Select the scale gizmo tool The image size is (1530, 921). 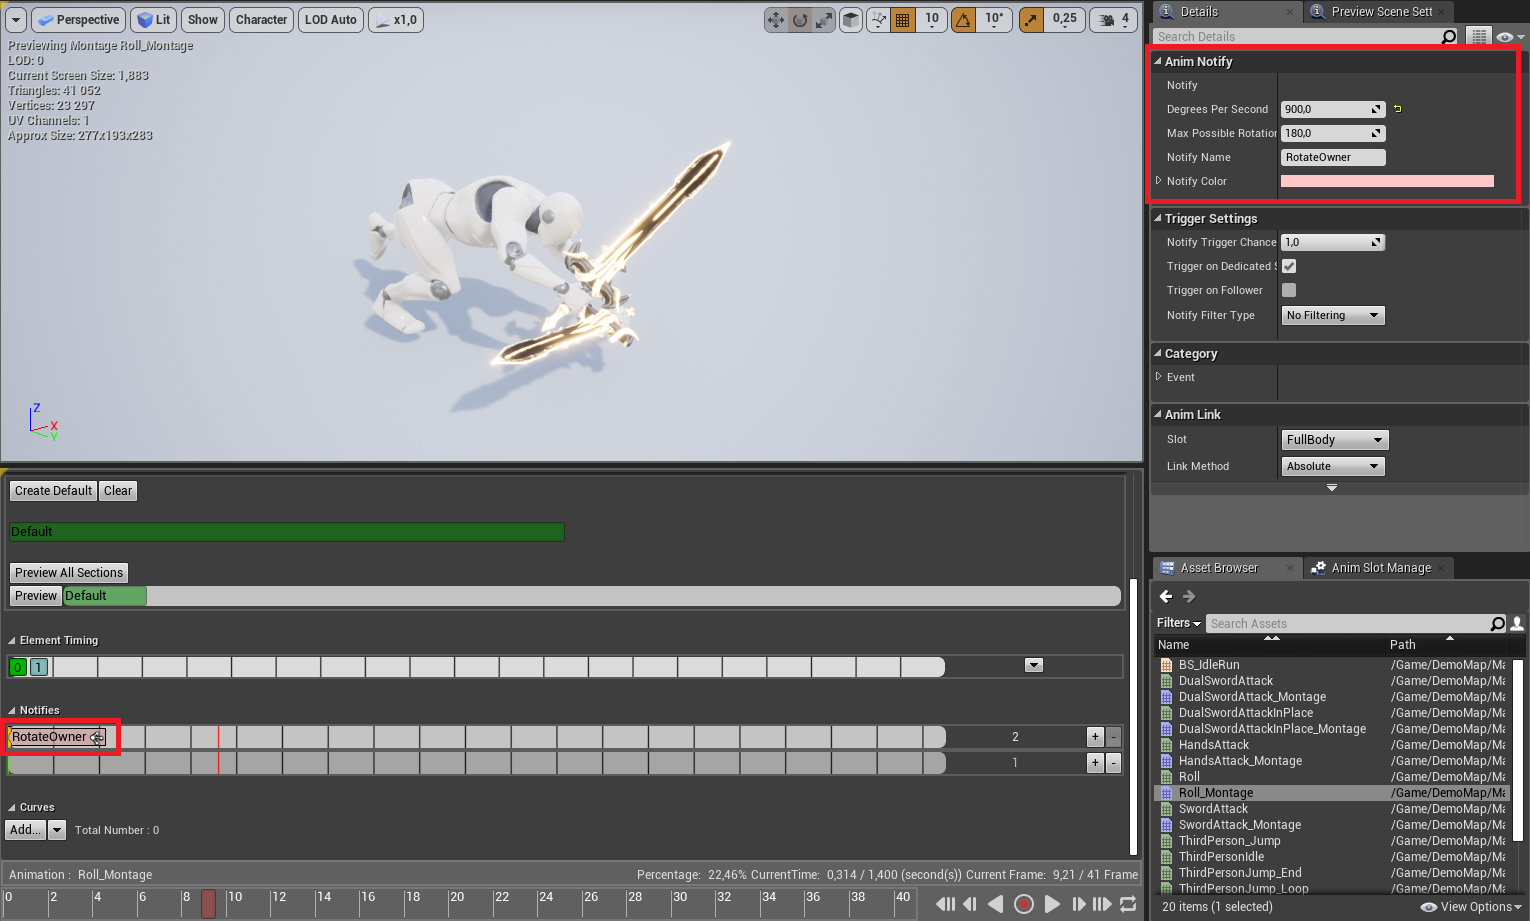pos(824,20)
